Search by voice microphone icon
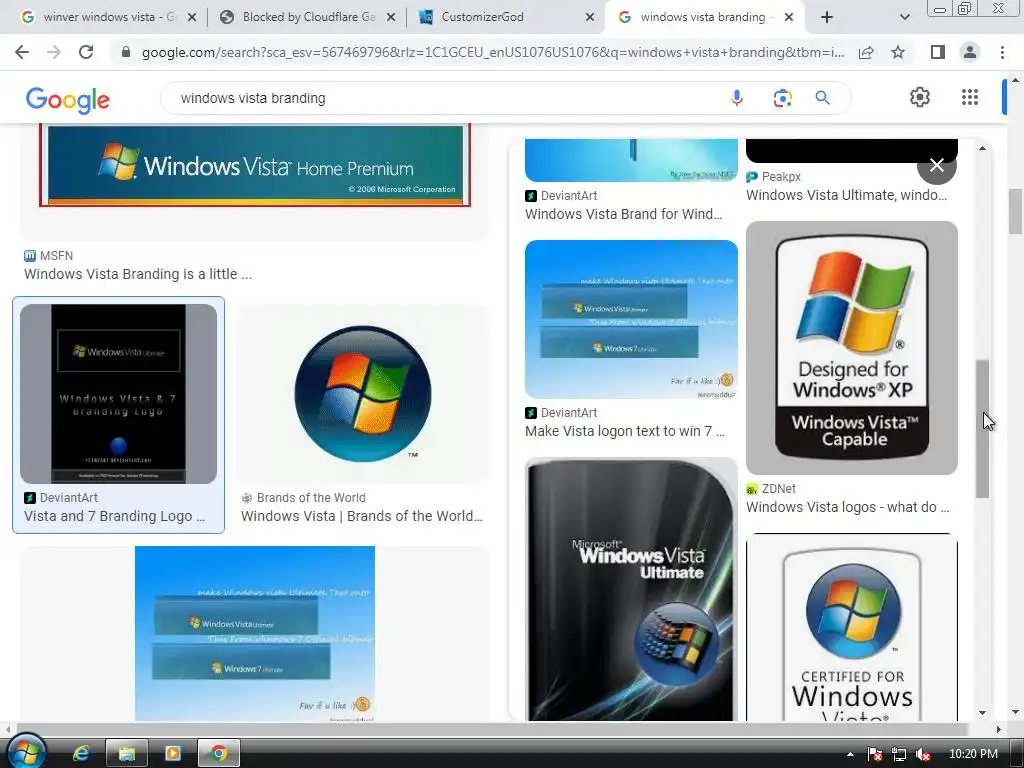 [x=737, y=98]
